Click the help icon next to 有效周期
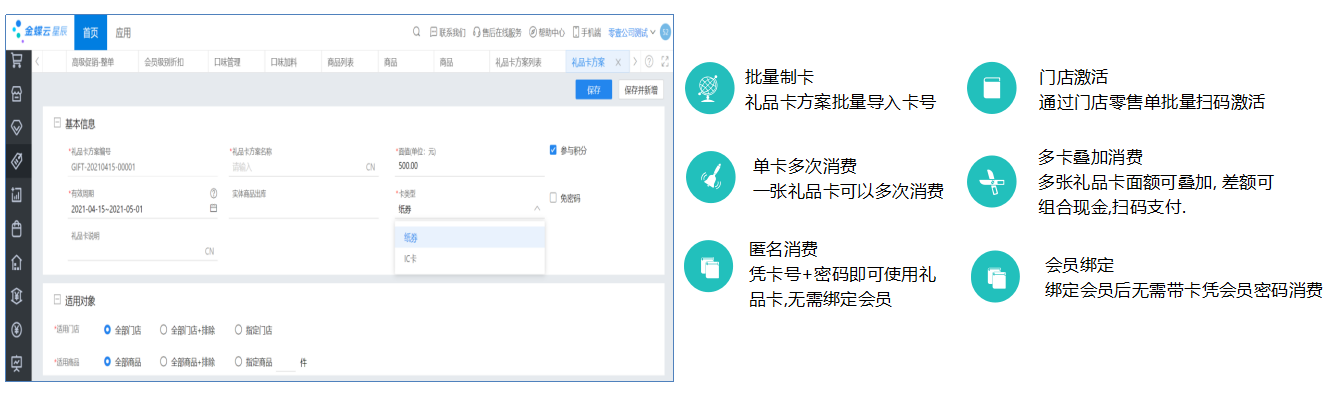Viewport: 1333px width, 394px height. click(213, 192)
